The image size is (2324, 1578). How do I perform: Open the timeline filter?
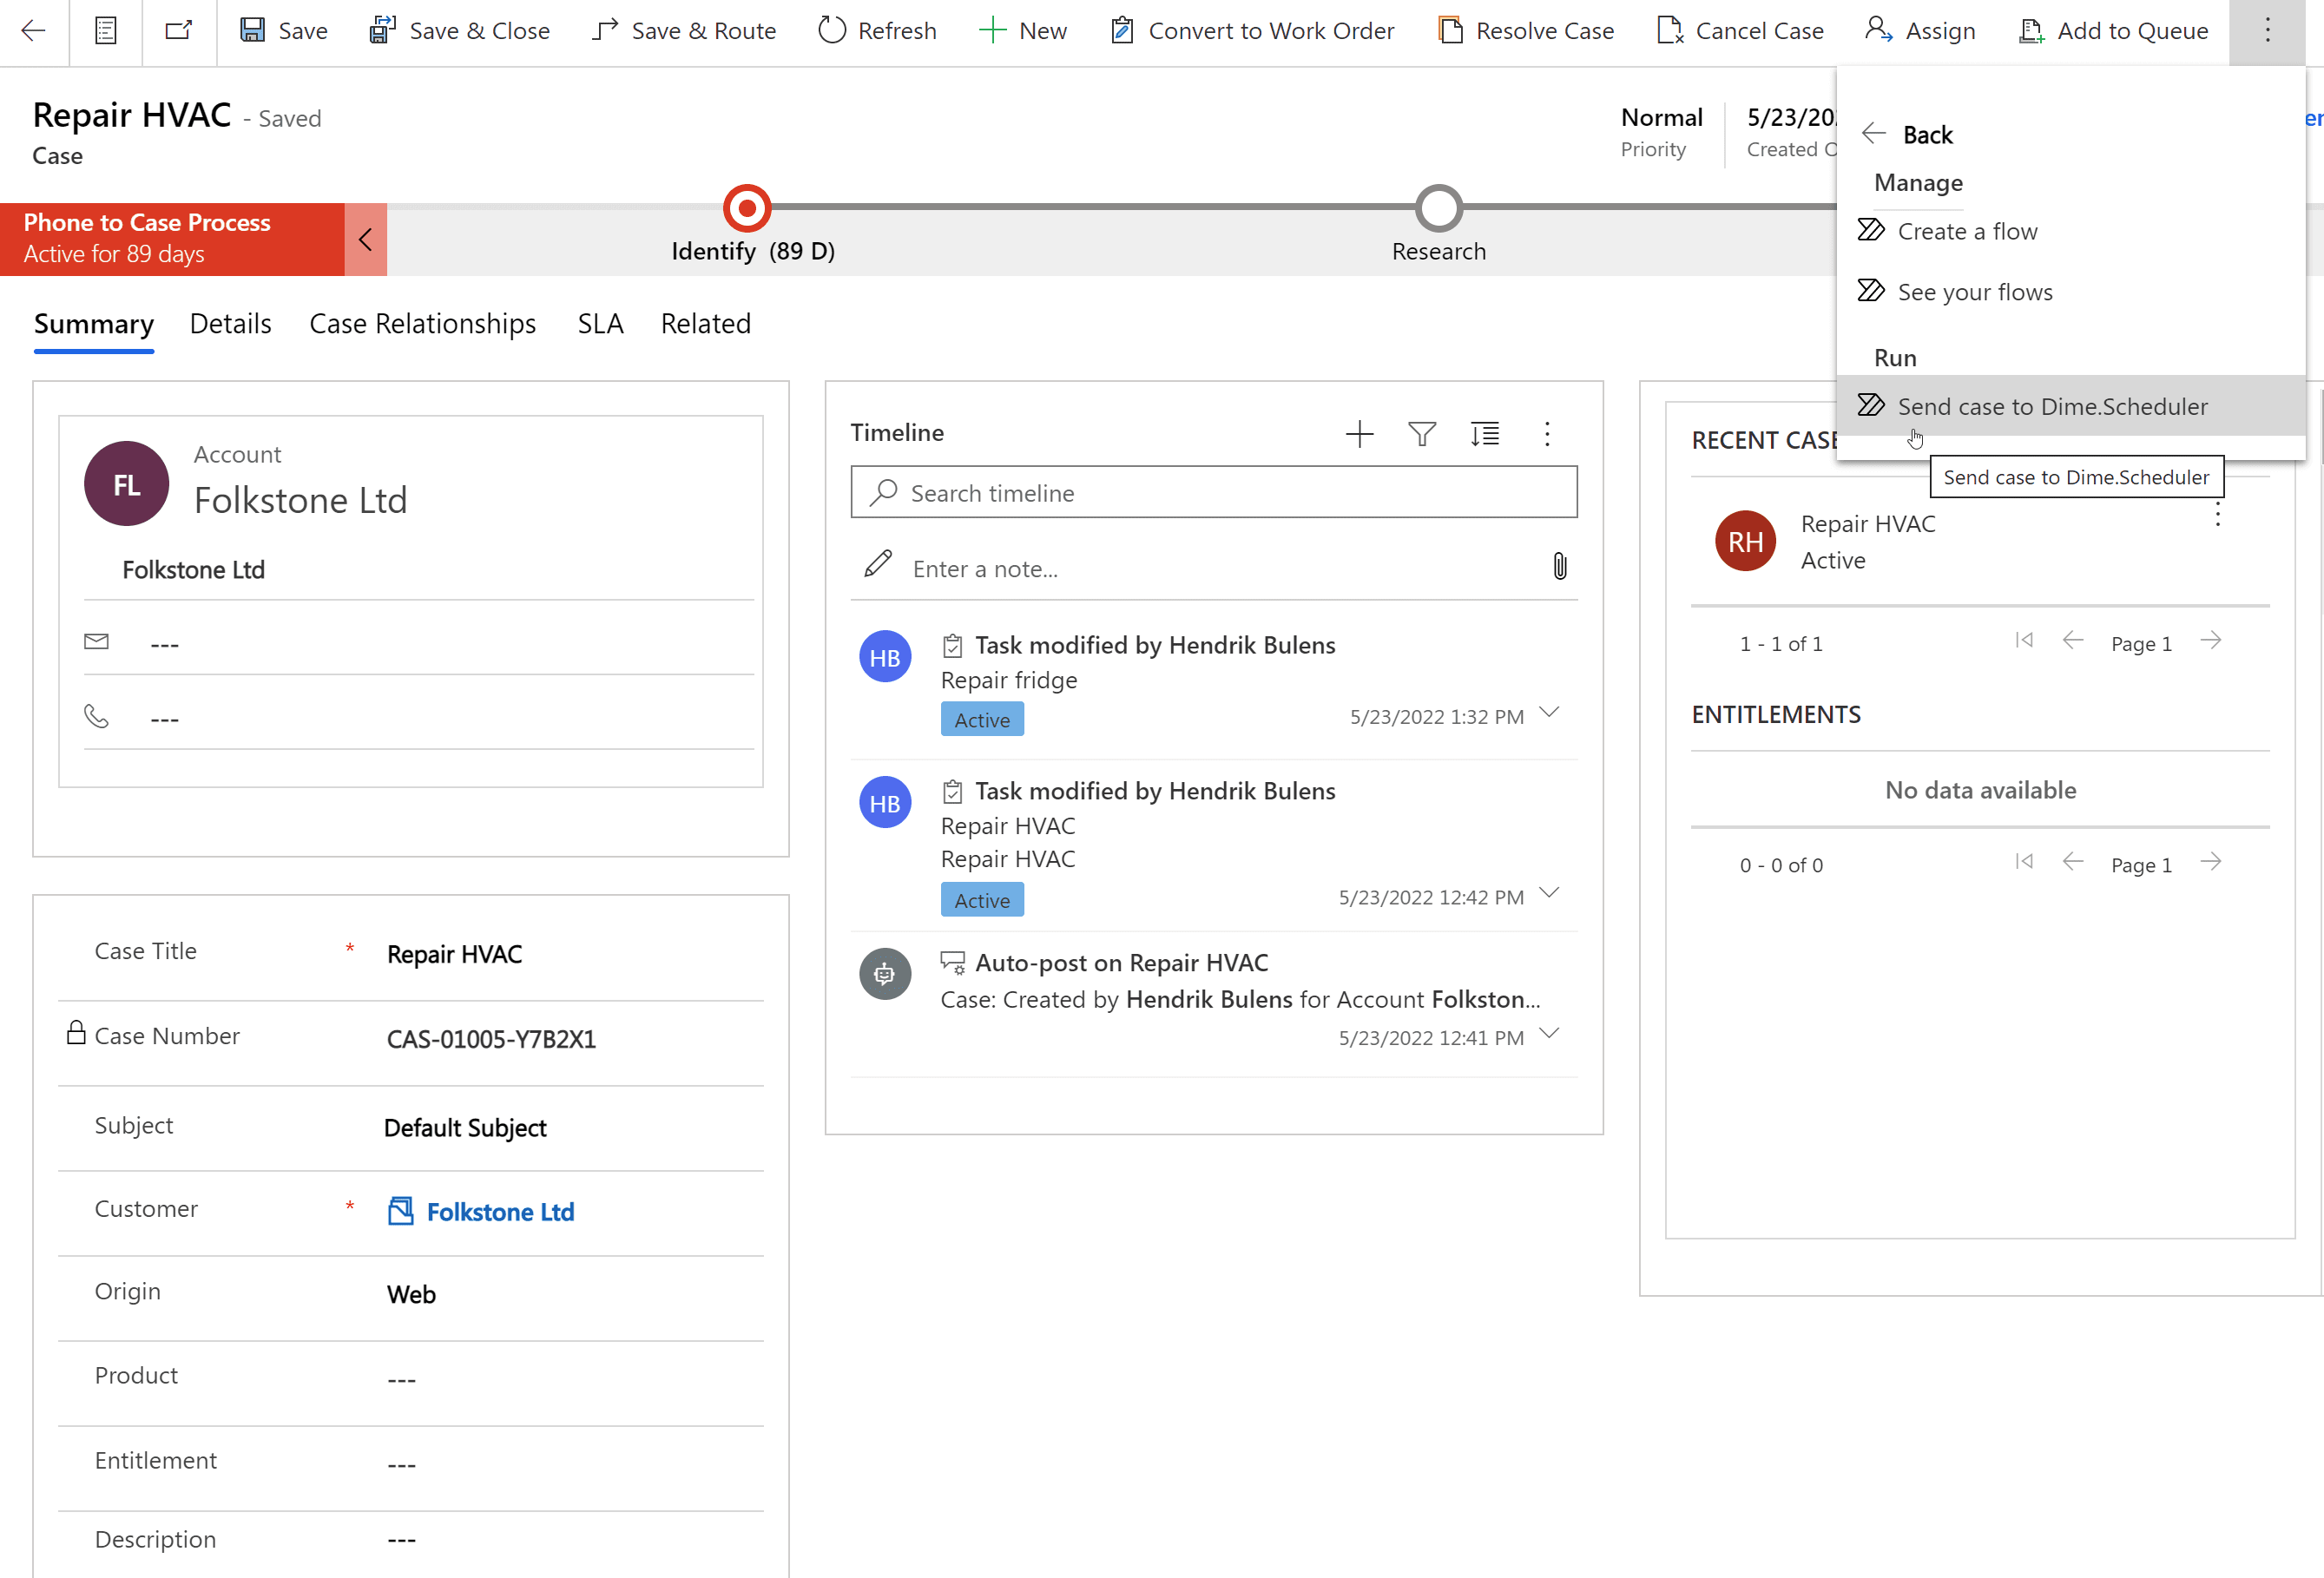click(1421, 434)
